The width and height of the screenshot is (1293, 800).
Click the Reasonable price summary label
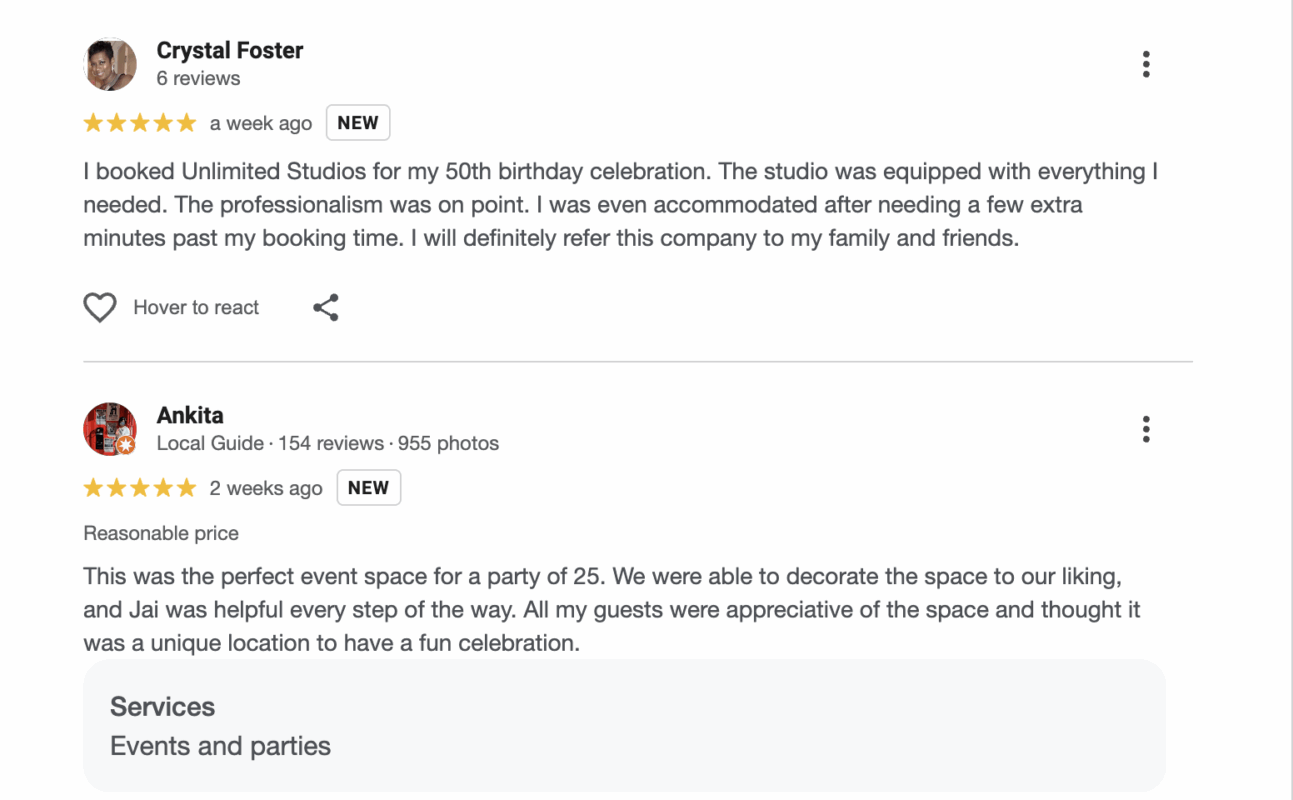click(160, 533)
